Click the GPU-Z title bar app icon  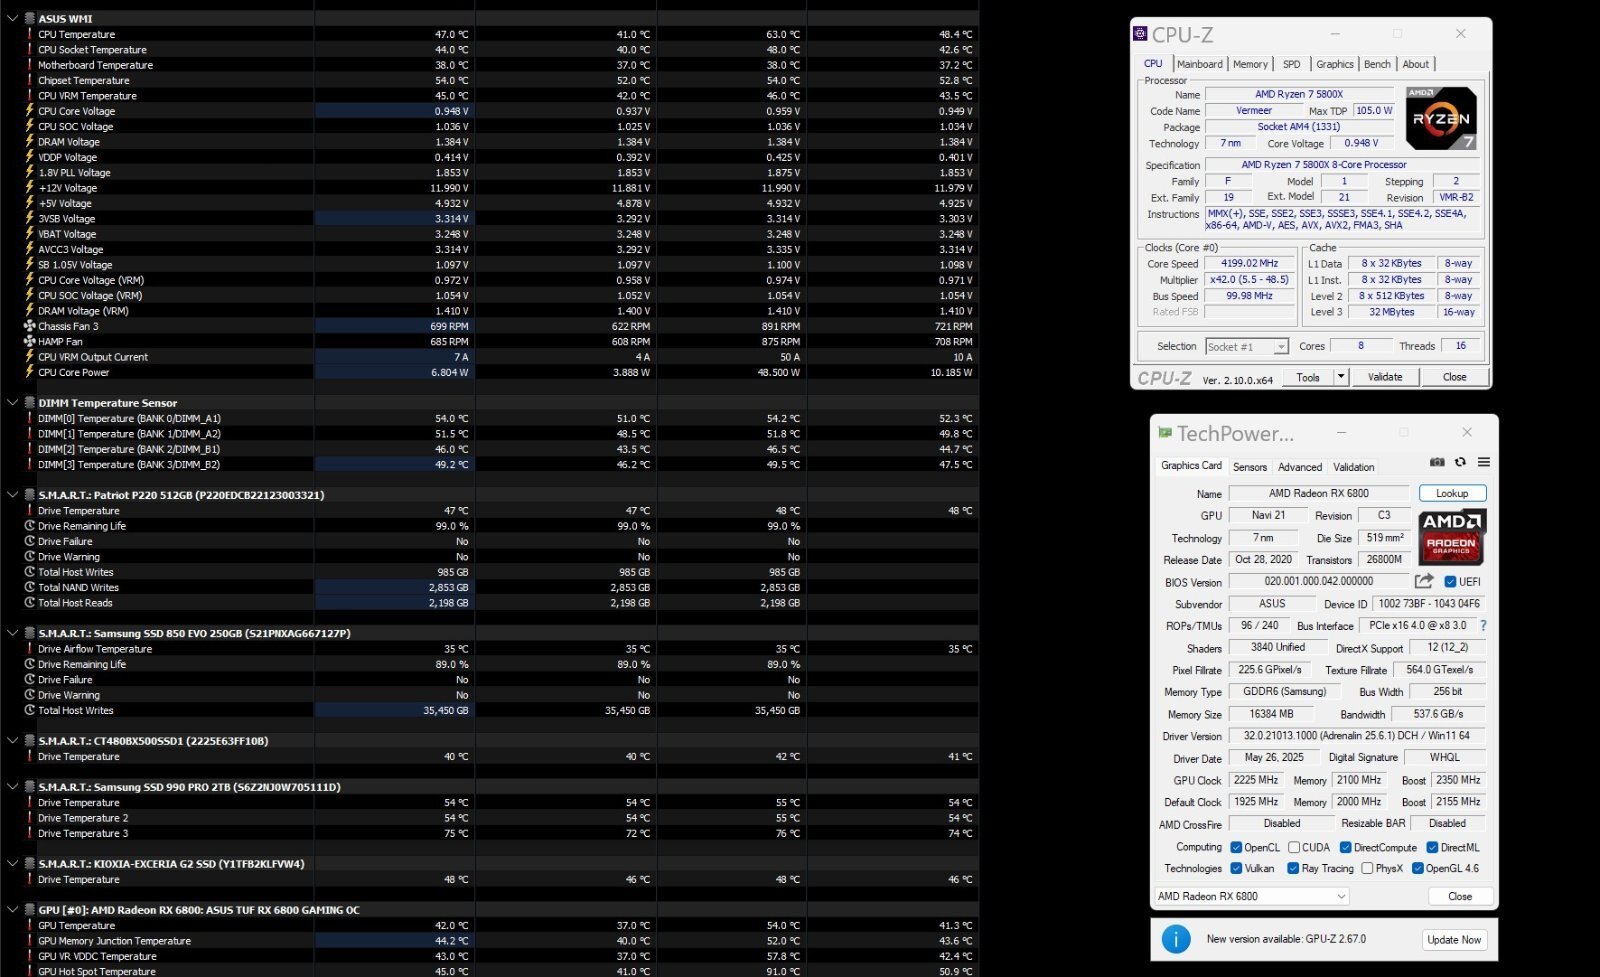[x=1165, y=433]
